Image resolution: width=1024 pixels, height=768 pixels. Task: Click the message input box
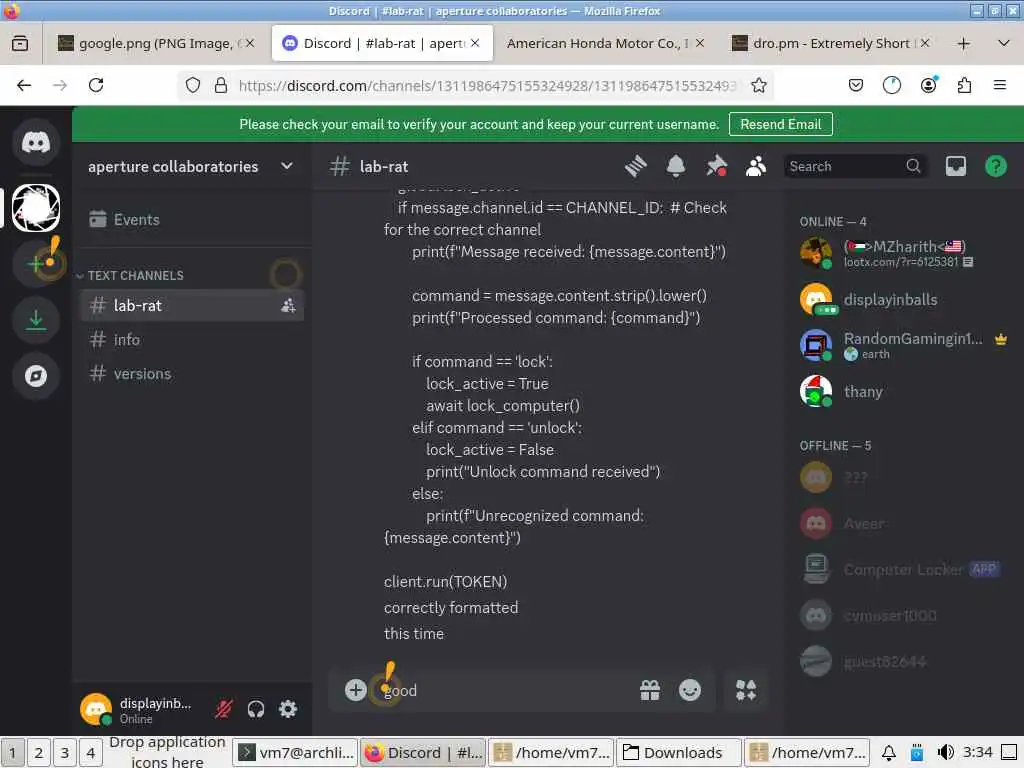click(x=505, y=690)
